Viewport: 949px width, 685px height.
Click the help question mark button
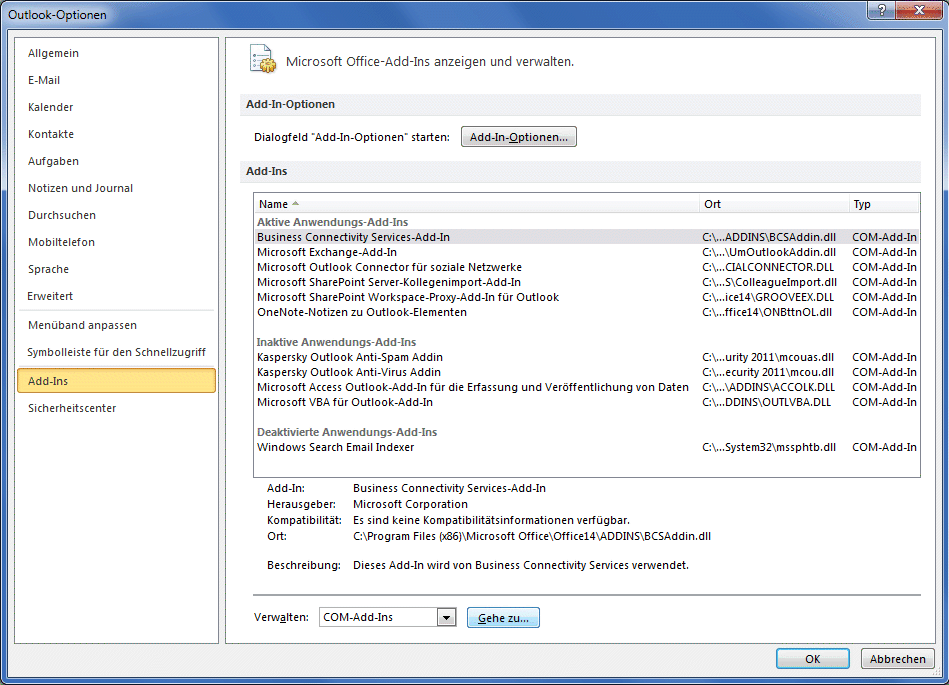[x=881, y=12]
